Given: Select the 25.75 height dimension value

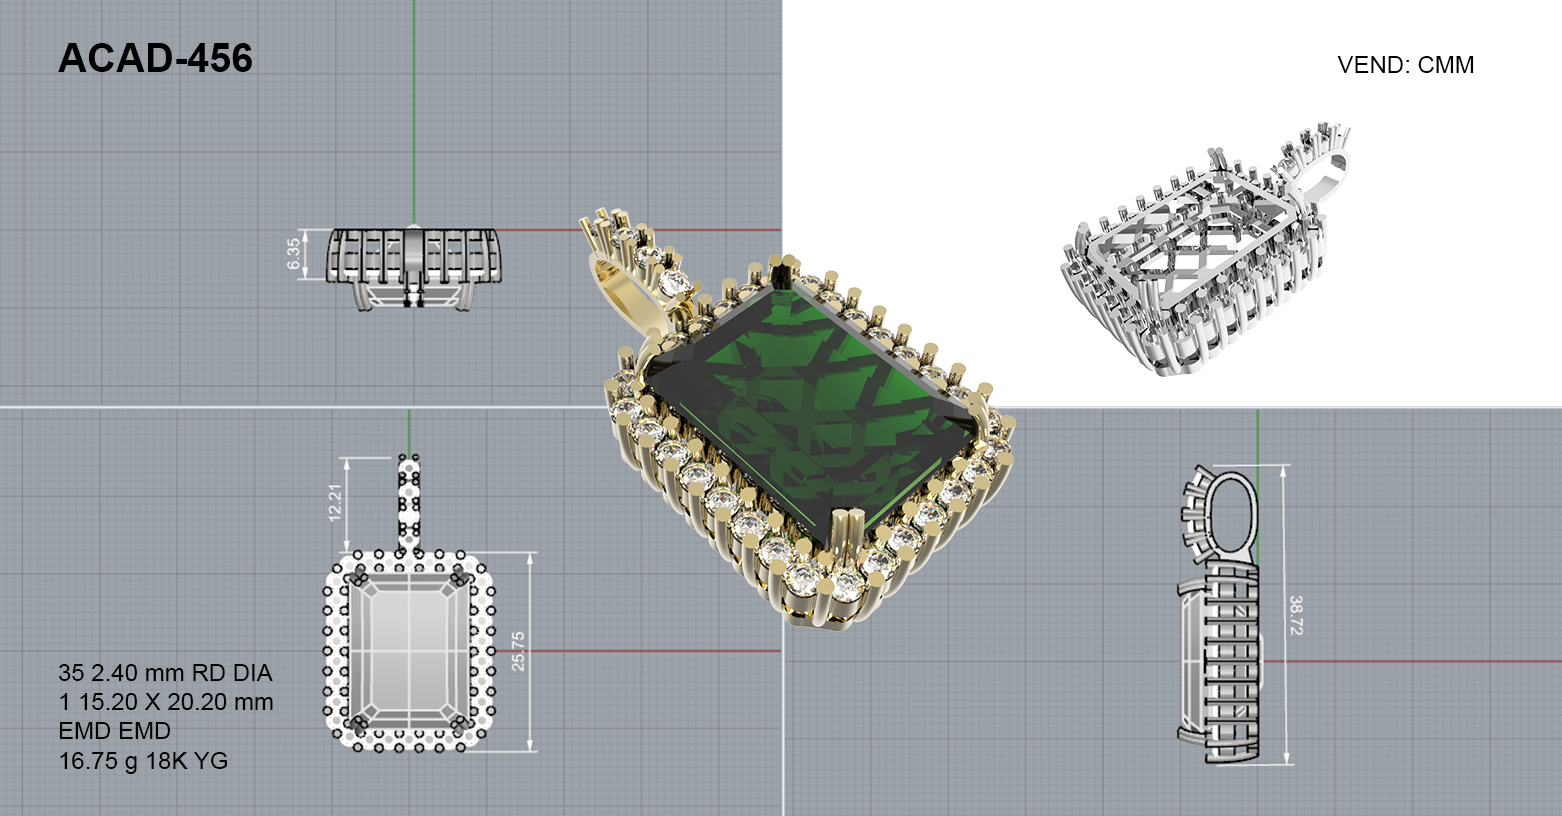Looking at the screenshot, I should (517, 651).
